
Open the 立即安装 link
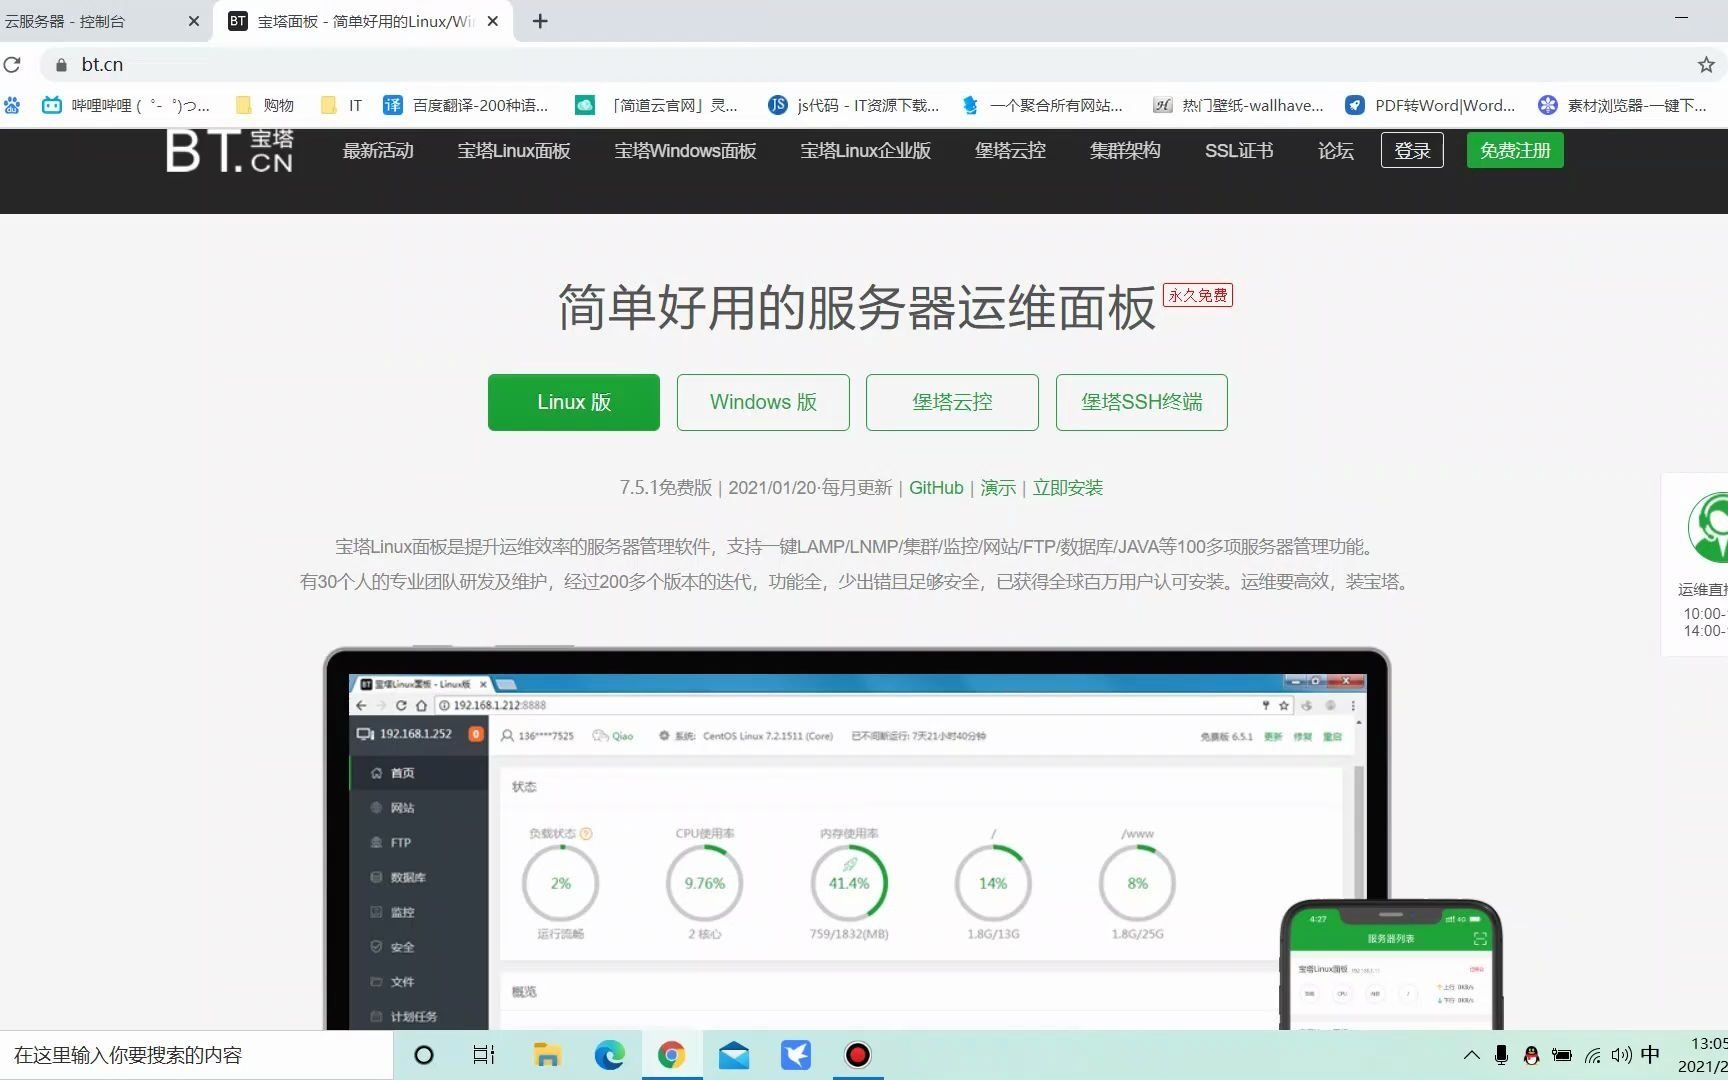tap(1068, 488)
